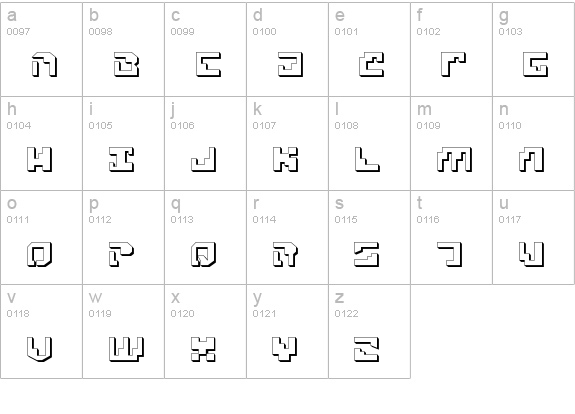This screenshot has height=414, width=575.
Task: Click the i glyph cell 0105
Action: tap(122, 160)
